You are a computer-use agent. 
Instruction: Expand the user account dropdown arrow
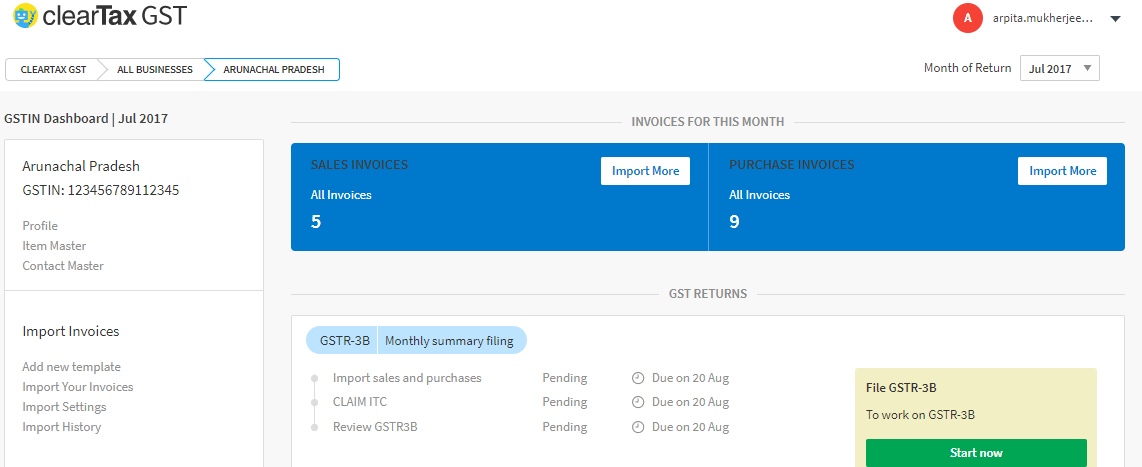(x=1116, y=18)
